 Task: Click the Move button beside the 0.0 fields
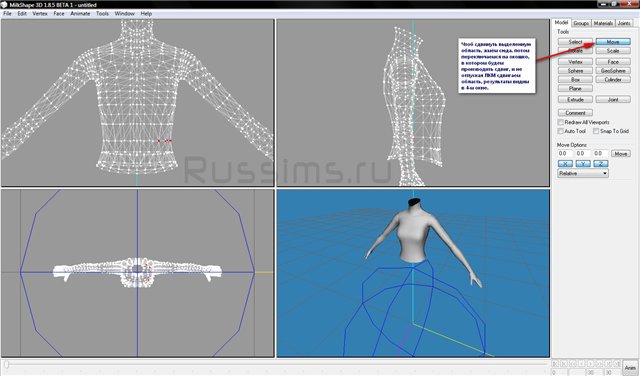click(620, 154)
